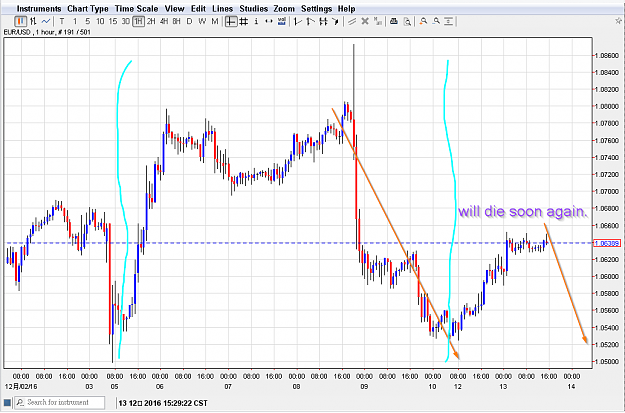Switch to 15 minute time scale
The width and height of the screenshot is (625, 413).
point(113,21)
